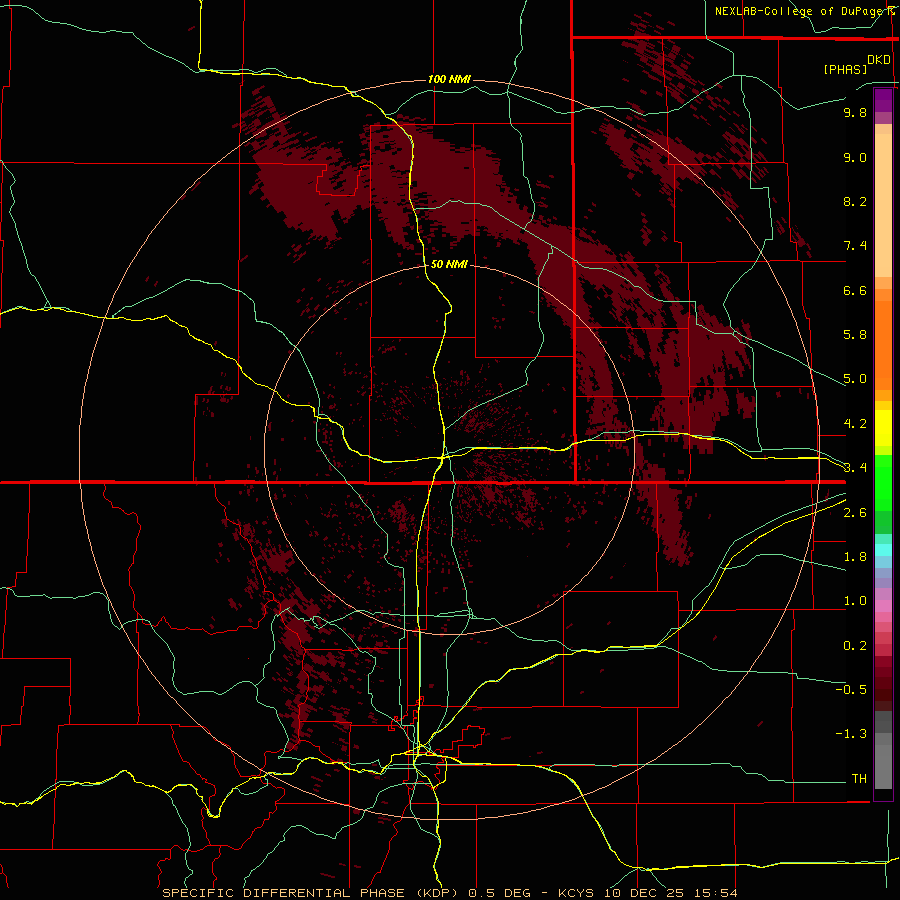Click the 1.0 scale value

pyautogui.click(x=855, y=601)
